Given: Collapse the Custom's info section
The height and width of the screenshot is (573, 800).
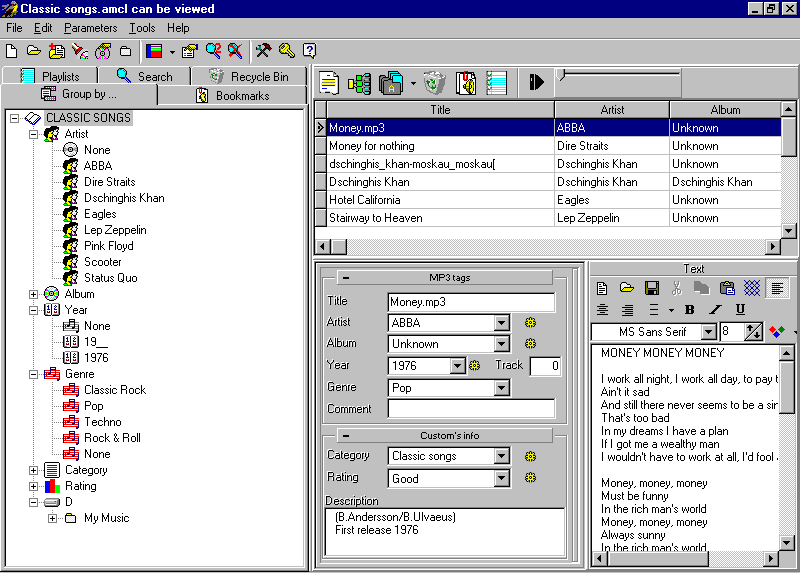Looking at the screenshot, I should pos(346,436).
